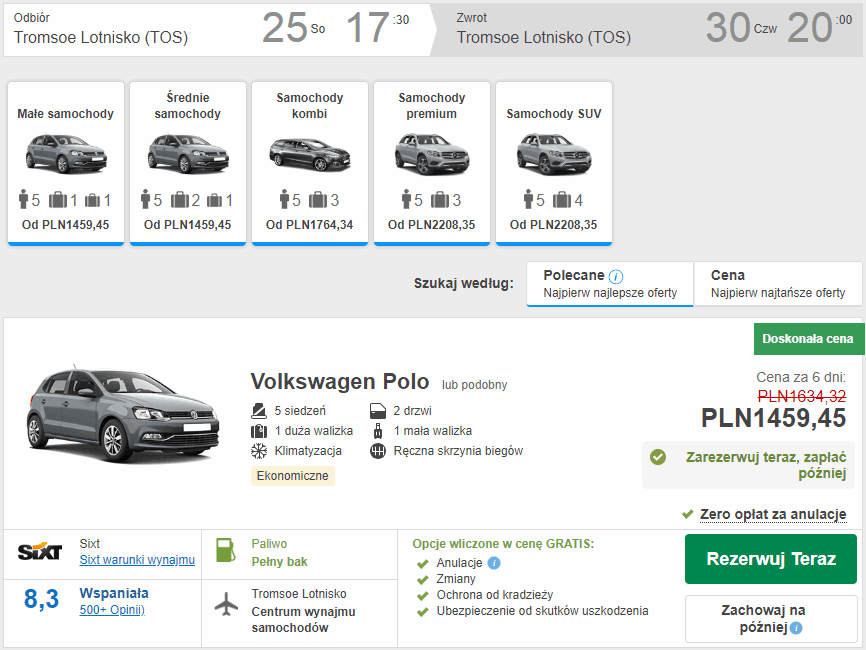Click the Doskonała cena green badge
Viewport: 866px width, 650px height.
(808, 339)
